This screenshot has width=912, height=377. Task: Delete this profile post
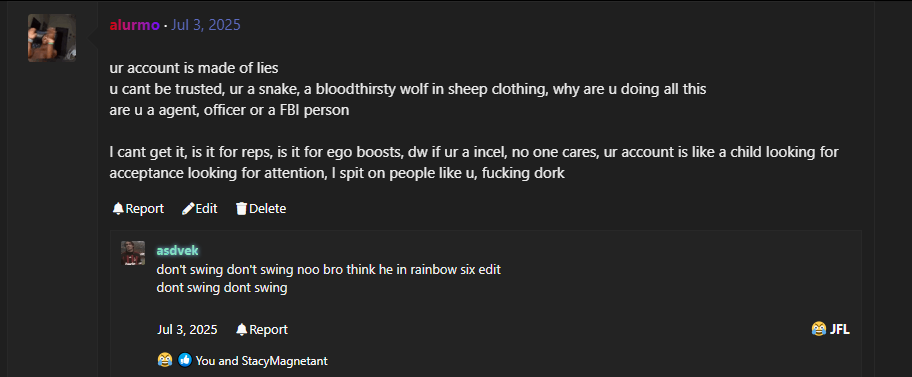tap(261, 208)
